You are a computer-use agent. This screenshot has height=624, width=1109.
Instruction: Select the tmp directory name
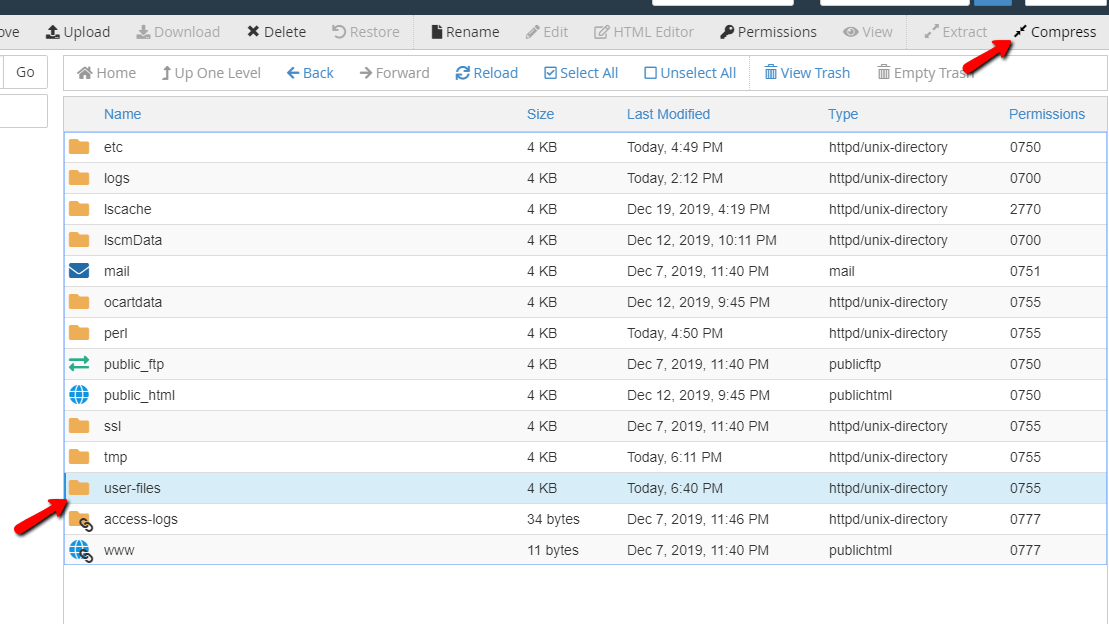tap(115, 457)
